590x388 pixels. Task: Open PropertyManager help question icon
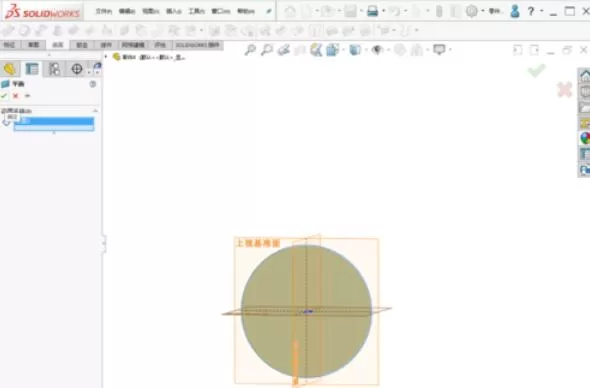pos(93,84)
